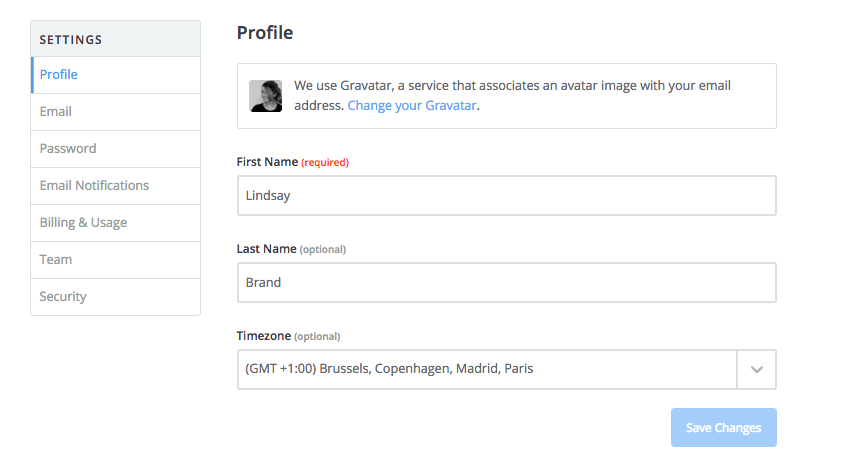Focus the Last Name input field
The width and height of the screenshot is (847, 468).
point(507,283)
